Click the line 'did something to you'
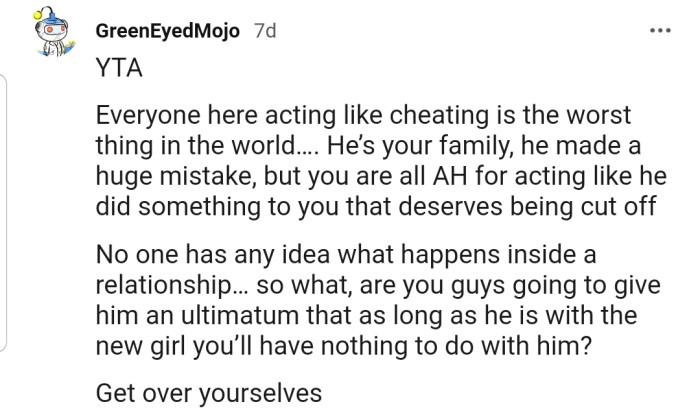 click(x=376, y=206)
